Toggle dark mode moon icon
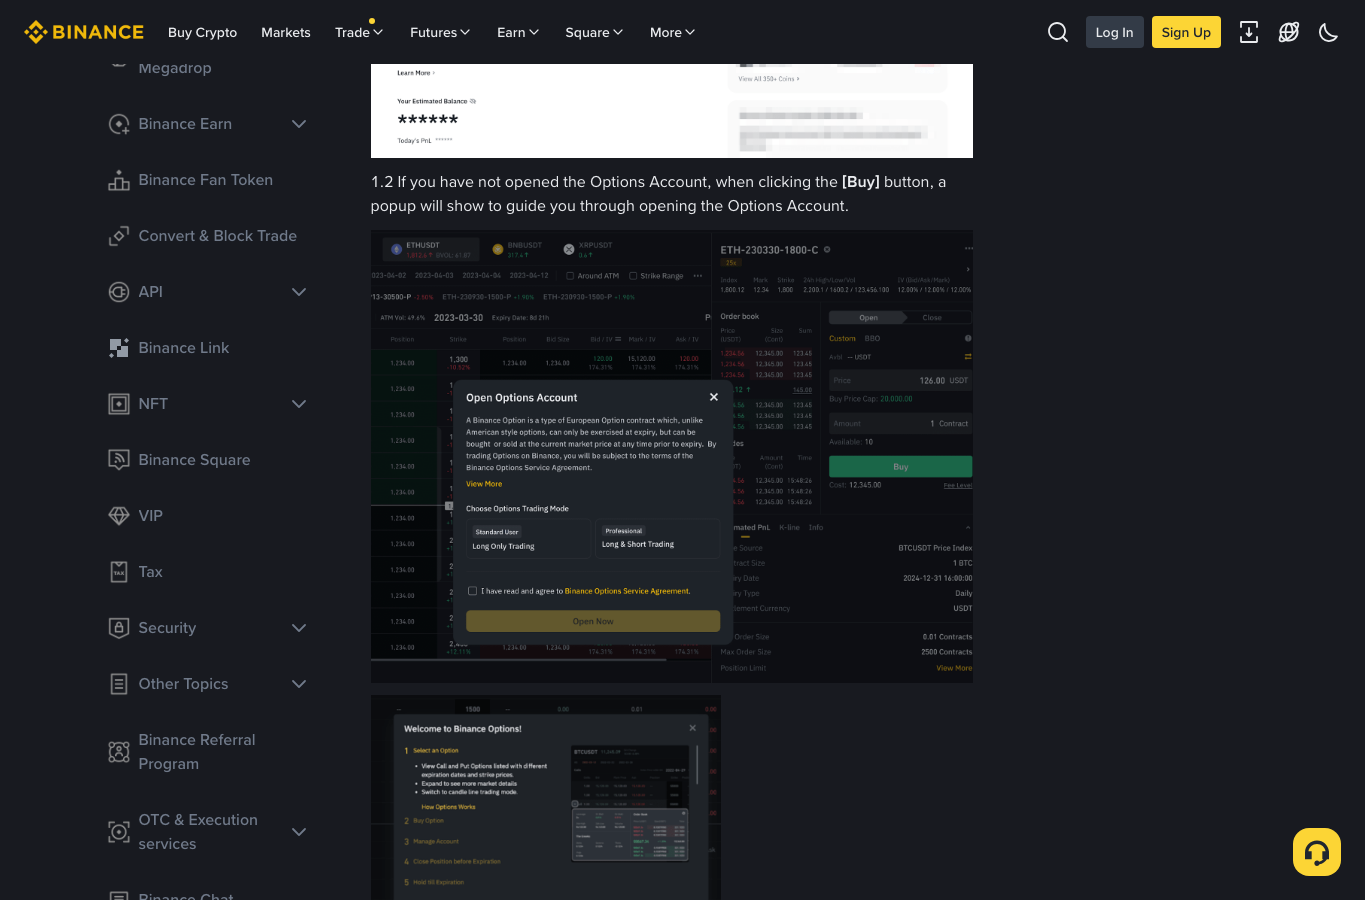 1329,32
